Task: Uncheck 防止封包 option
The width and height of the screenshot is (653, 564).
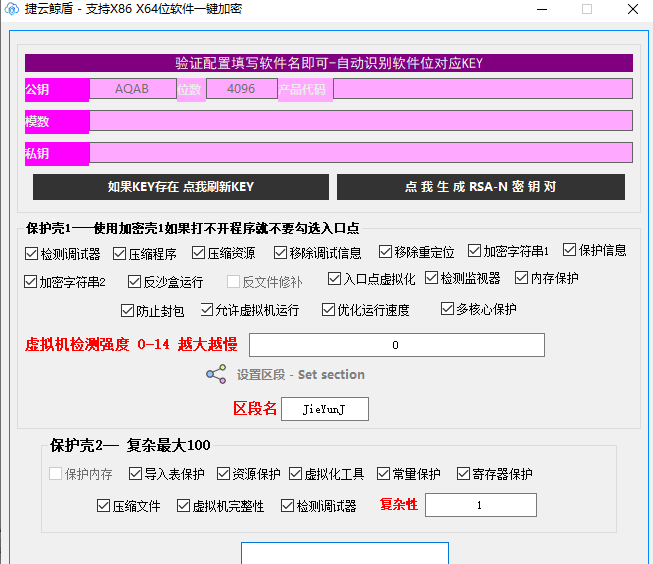Action: [x=127, y=310]
